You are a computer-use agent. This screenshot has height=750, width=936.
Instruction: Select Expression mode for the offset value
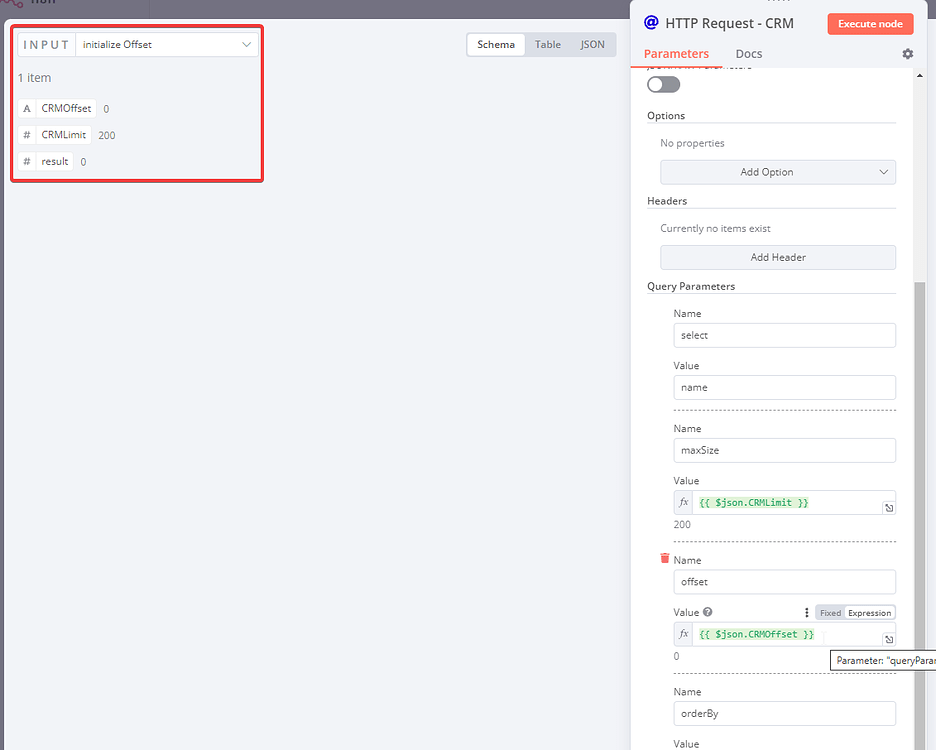869,612
